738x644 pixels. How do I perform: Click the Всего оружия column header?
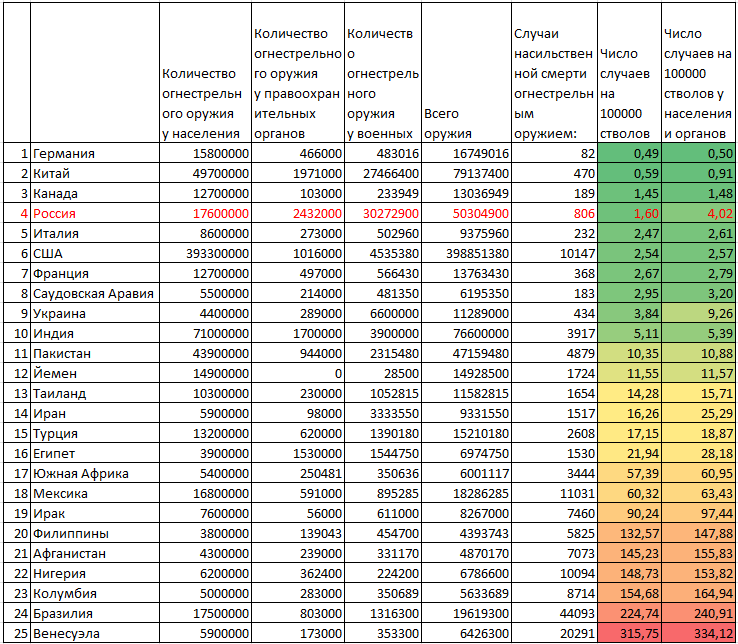(466, 73)
